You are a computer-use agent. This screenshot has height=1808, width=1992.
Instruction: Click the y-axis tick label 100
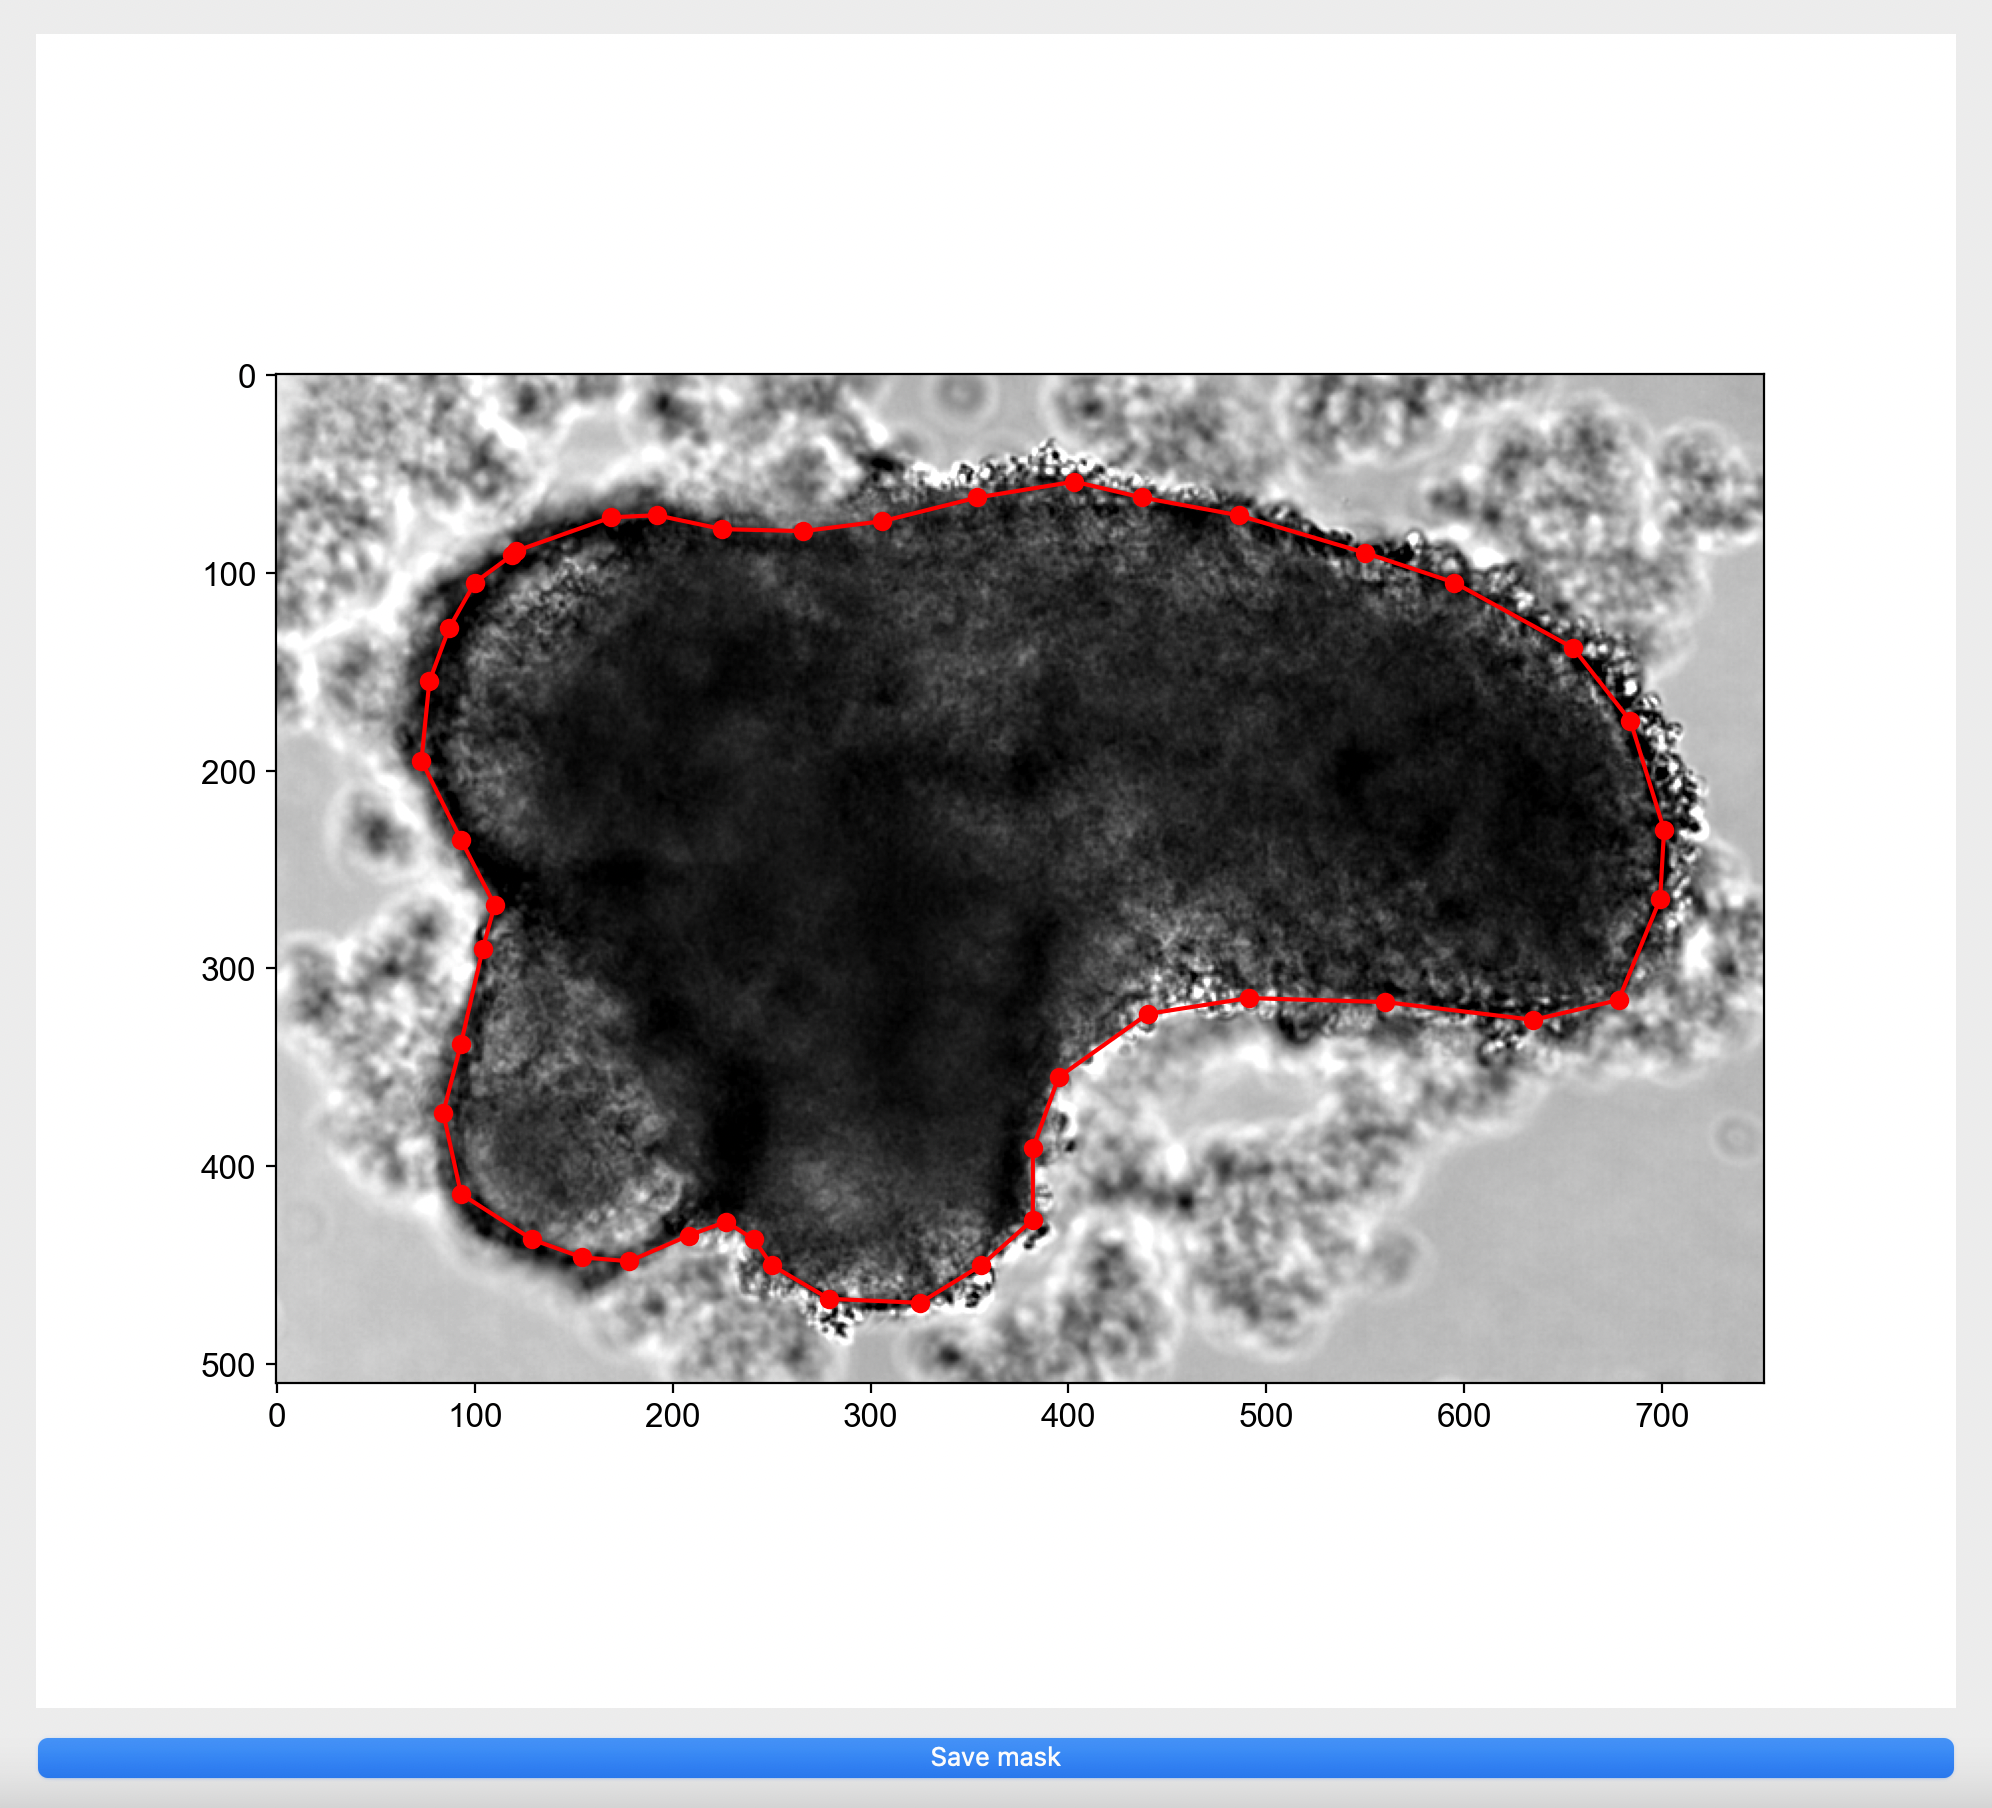(x=228, y=574)
